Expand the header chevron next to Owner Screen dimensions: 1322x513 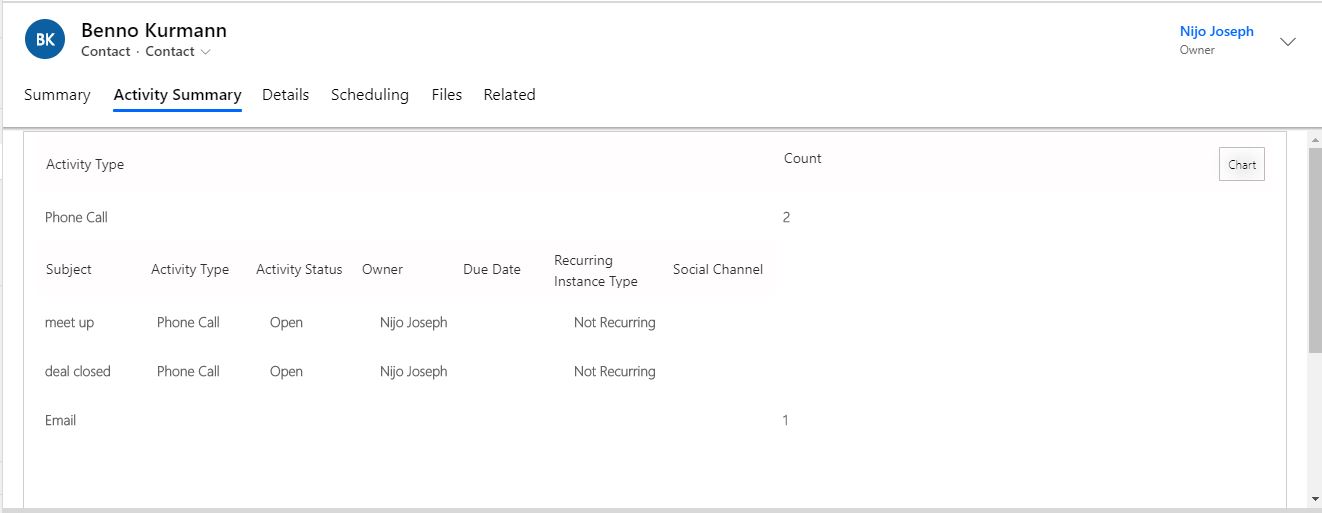(x=1288, y=42)
